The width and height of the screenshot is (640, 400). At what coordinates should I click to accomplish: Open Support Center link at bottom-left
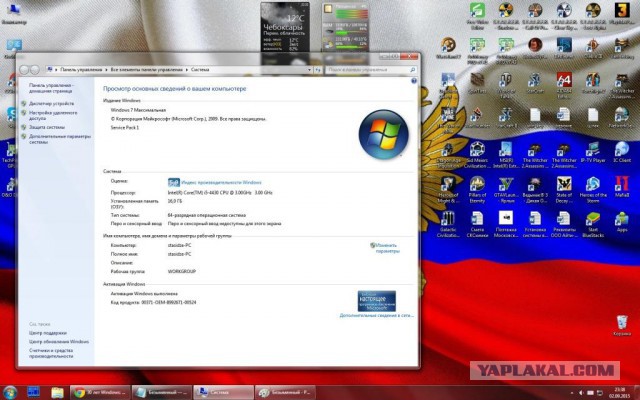(x=48, y=333)
